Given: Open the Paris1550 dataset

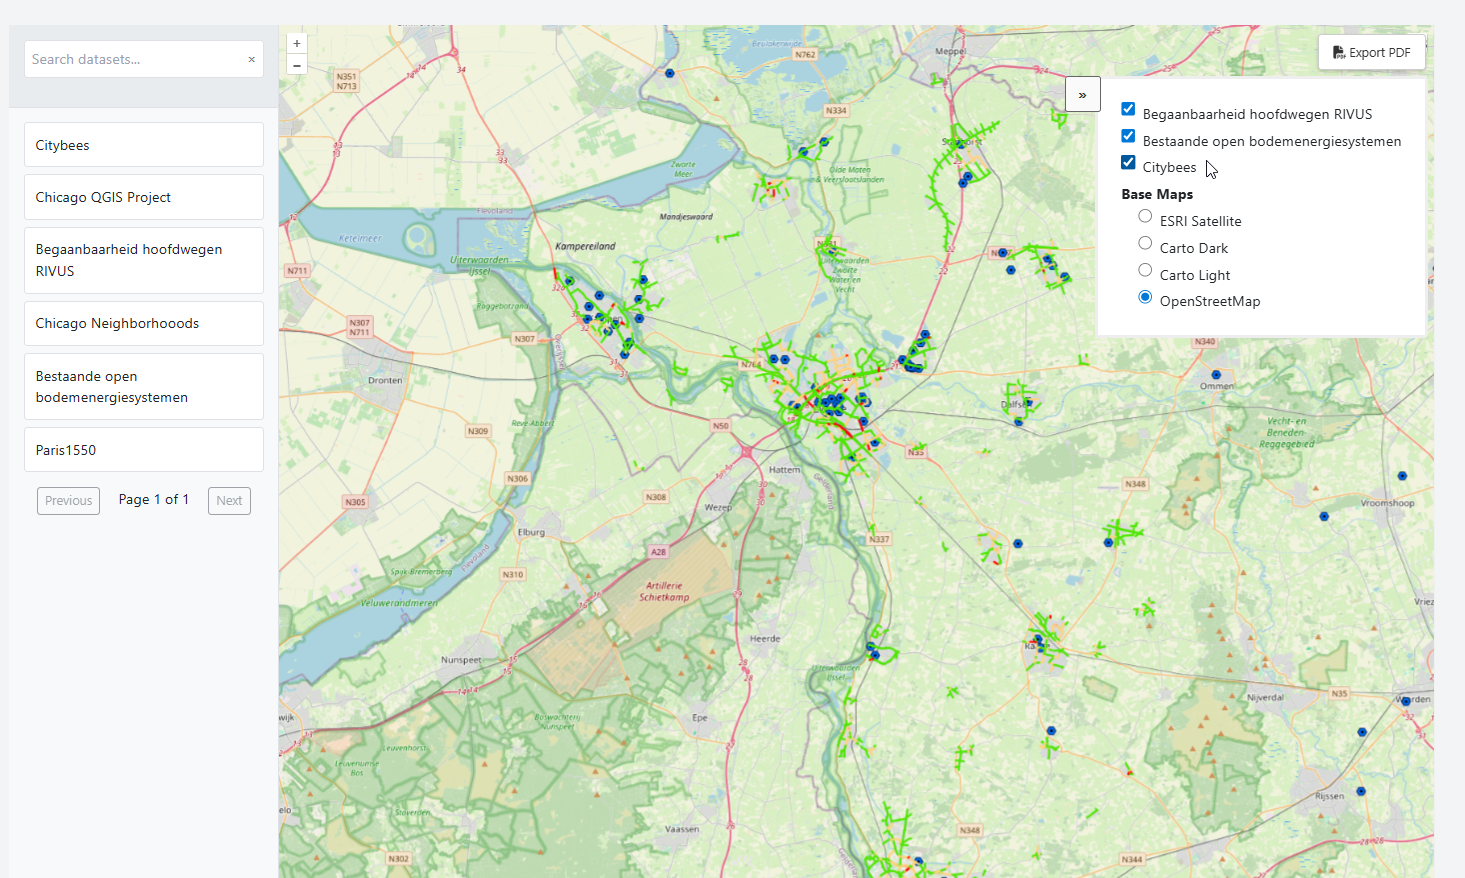Looking at the screenshot, I should coord(144,450).
